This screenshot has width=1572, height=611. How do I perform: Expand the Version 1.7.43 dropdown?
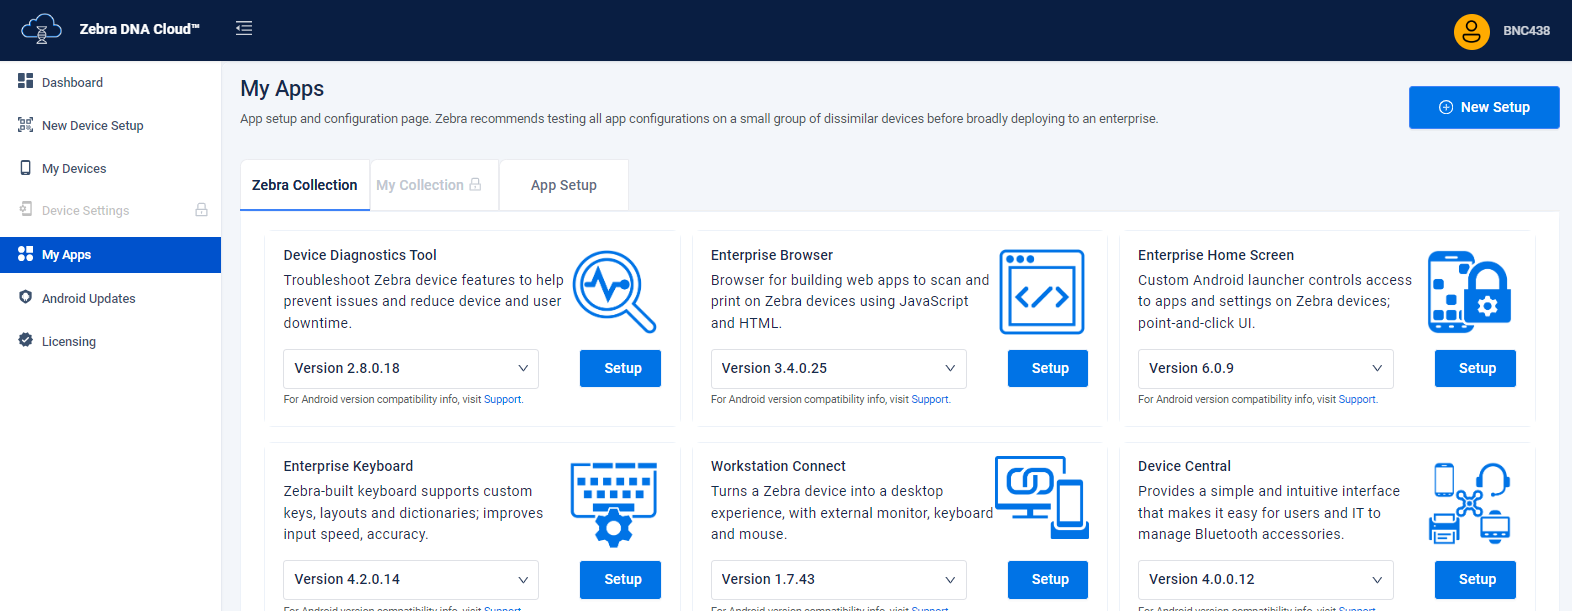tap(838, 579)
